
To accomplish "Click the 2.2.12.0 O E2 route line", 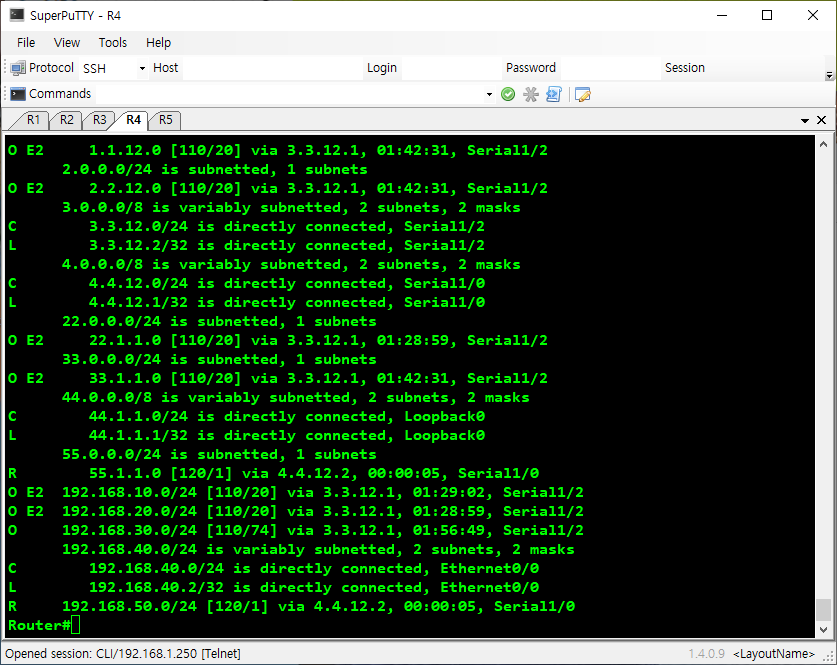I will [278, 188].
